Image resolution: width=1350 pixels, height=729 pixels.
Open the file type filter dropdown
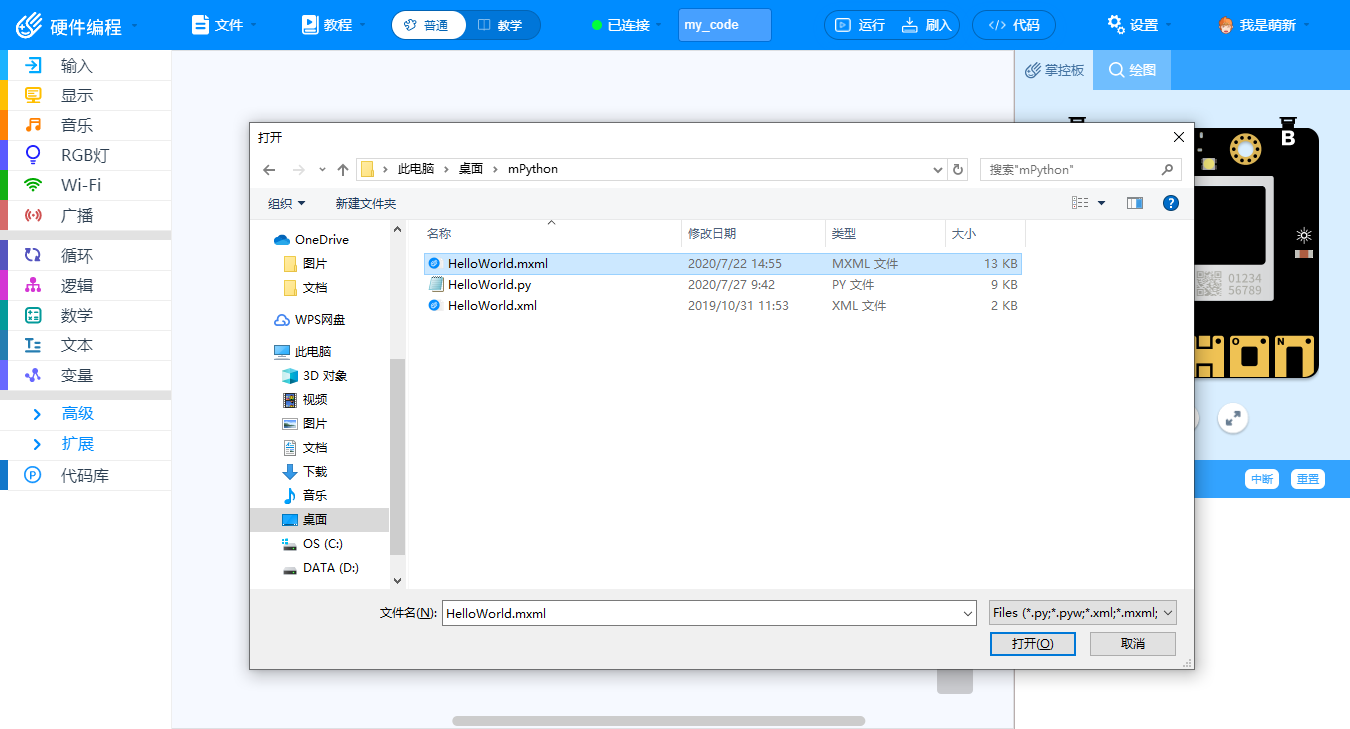1081,613
